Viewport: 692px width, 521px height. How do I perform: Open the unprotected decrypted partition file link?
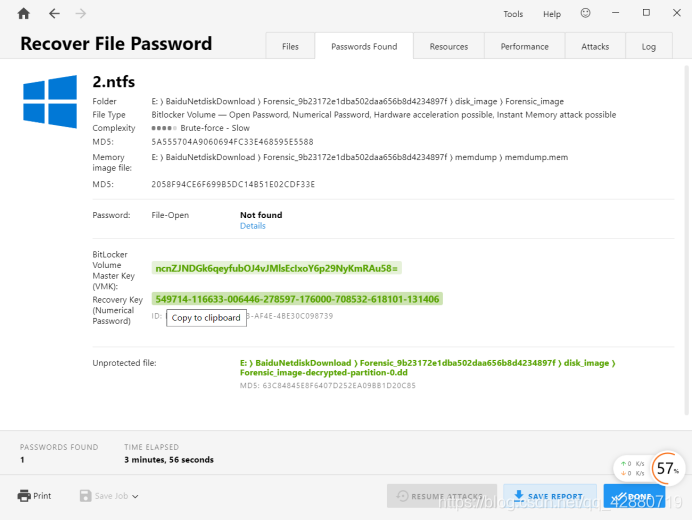427,367
